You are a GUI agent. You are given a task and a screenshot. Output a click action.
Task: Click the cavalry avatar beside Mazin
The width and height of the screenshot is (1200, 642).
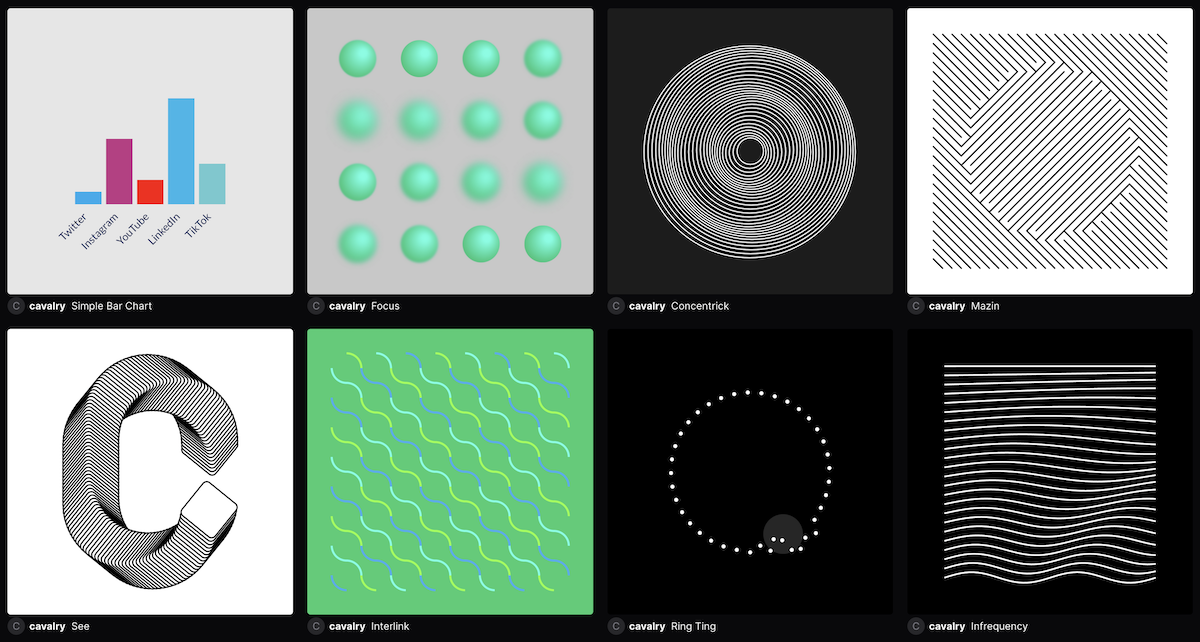916,306
